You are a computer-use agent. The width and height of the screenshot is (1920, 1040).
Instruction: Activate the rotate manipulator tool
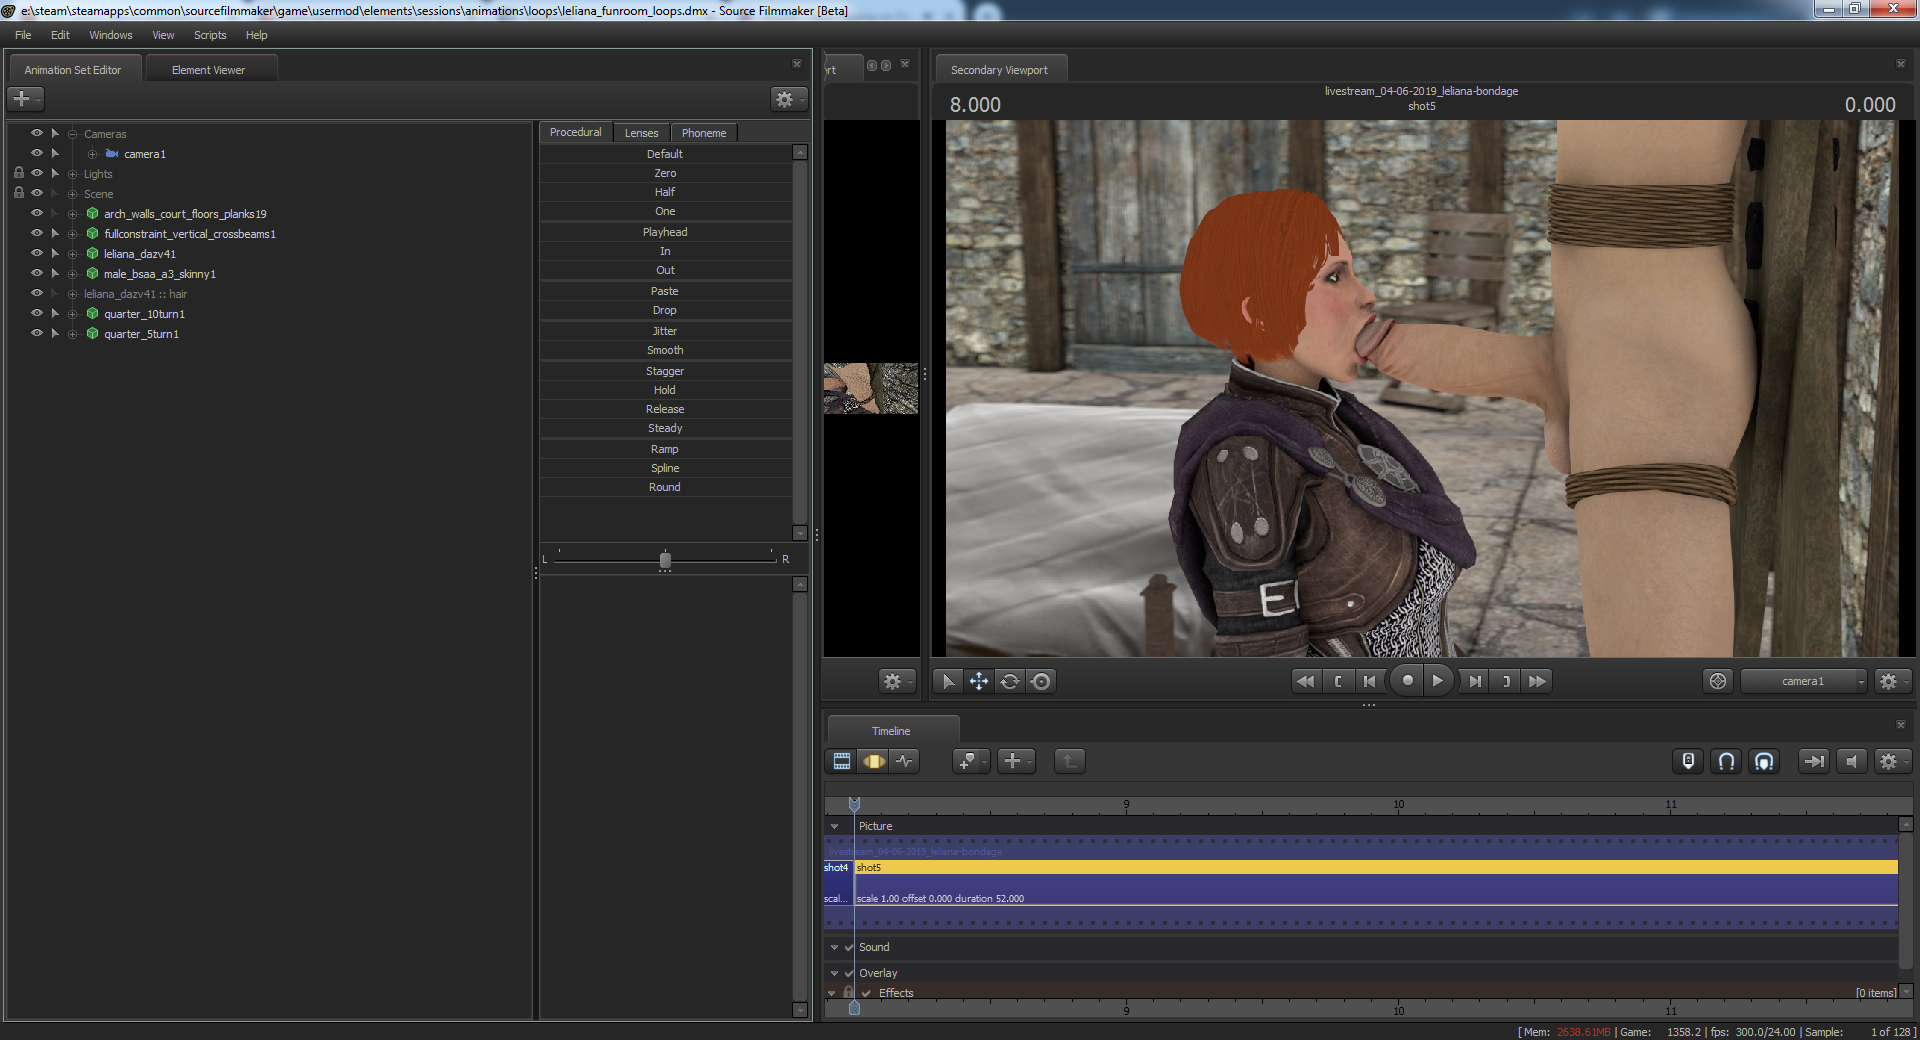click(x=1010, y=681)
